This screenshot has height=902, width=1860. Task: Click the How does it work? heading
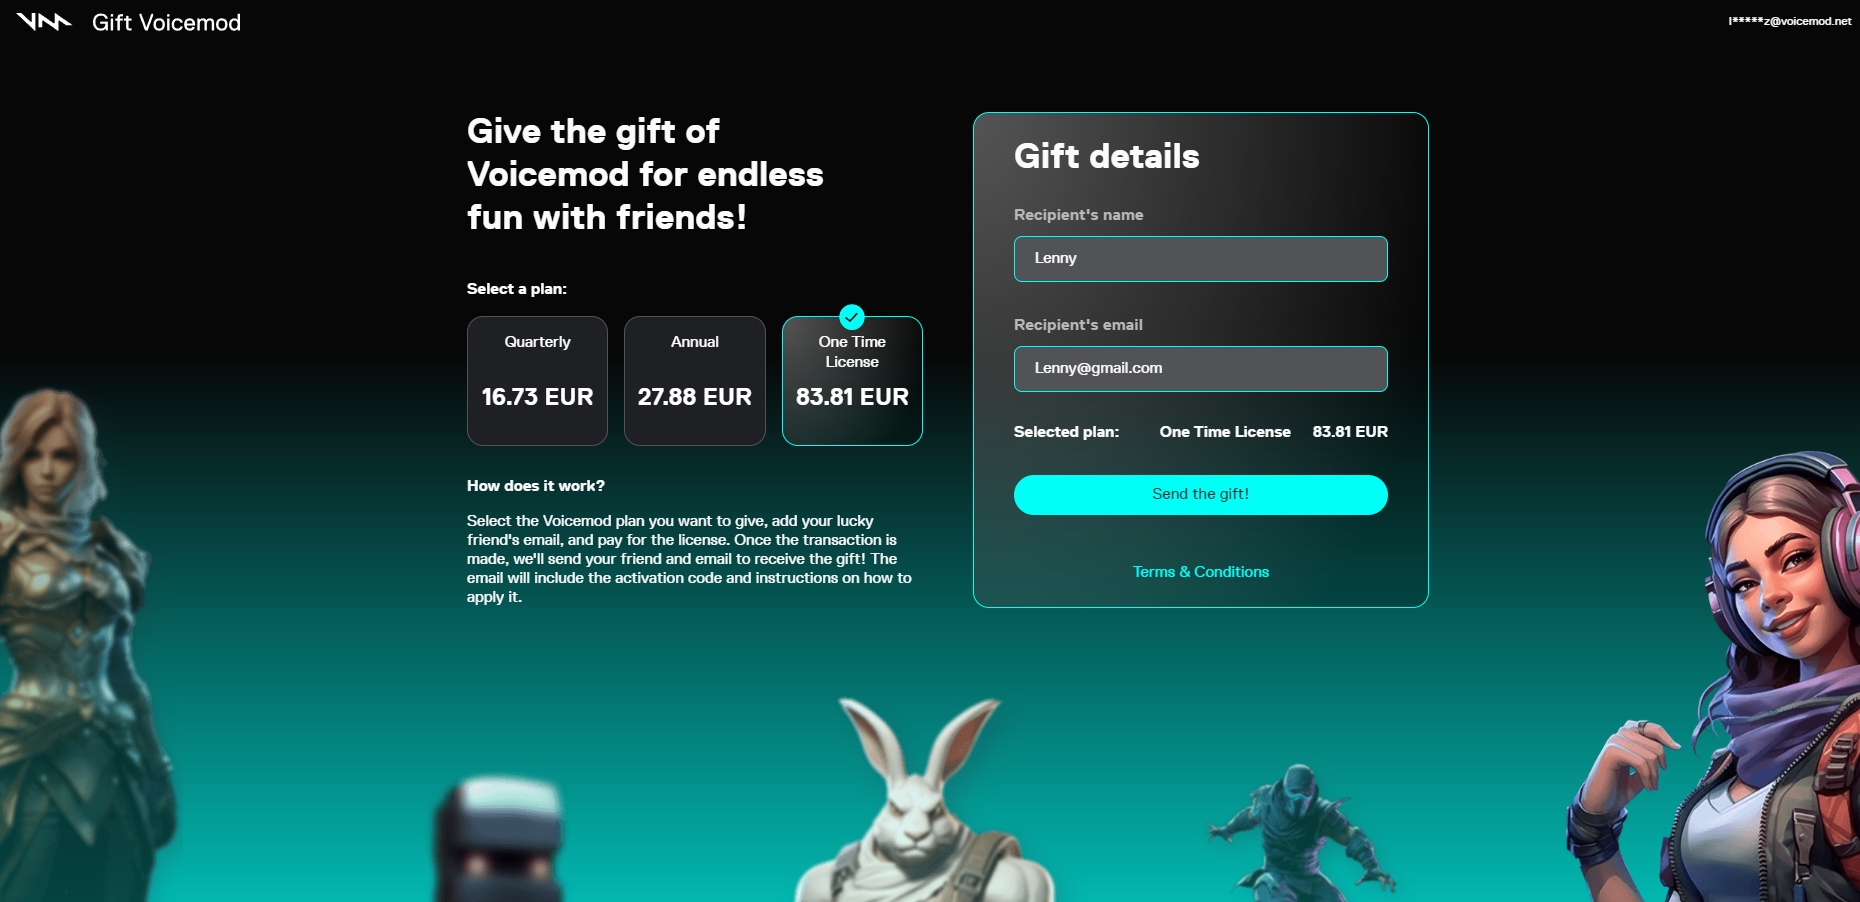[536, 486]
